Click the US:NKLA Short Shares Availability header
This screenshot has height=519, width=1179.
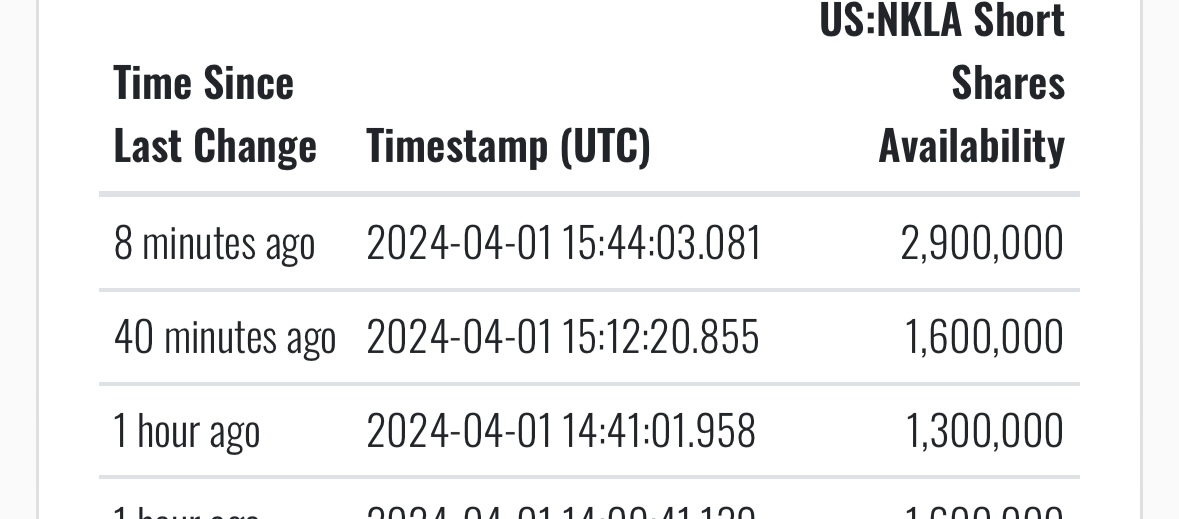point(942,83)
